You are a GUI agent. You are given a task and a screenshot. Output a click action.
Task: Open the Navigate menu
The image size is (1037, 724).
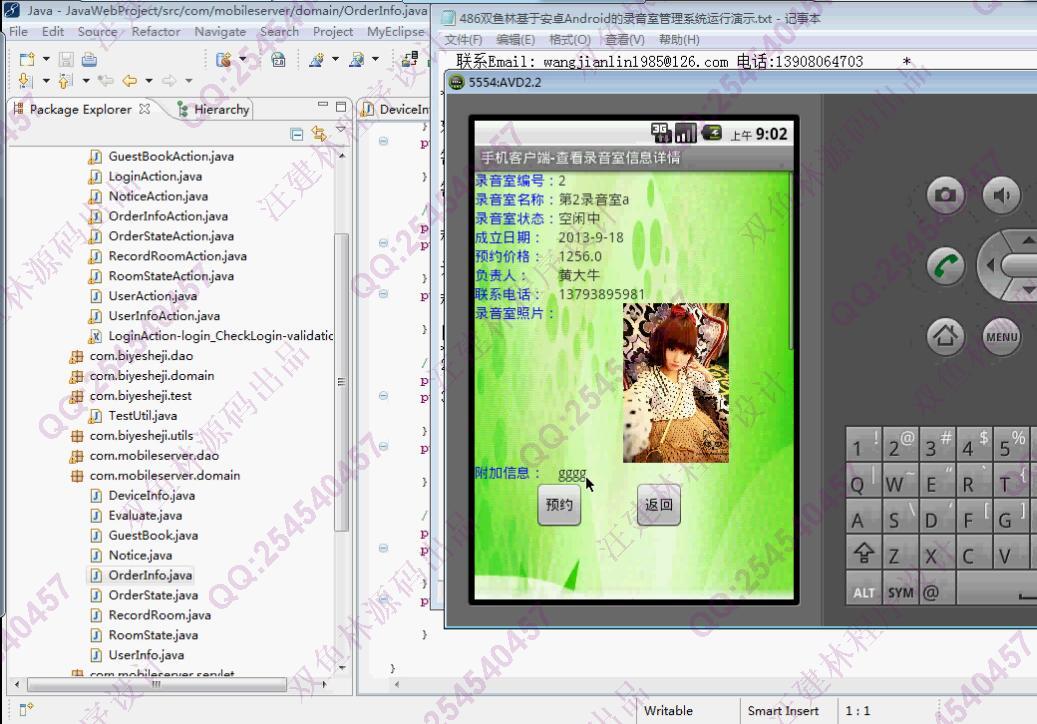(x=220, y=31)
